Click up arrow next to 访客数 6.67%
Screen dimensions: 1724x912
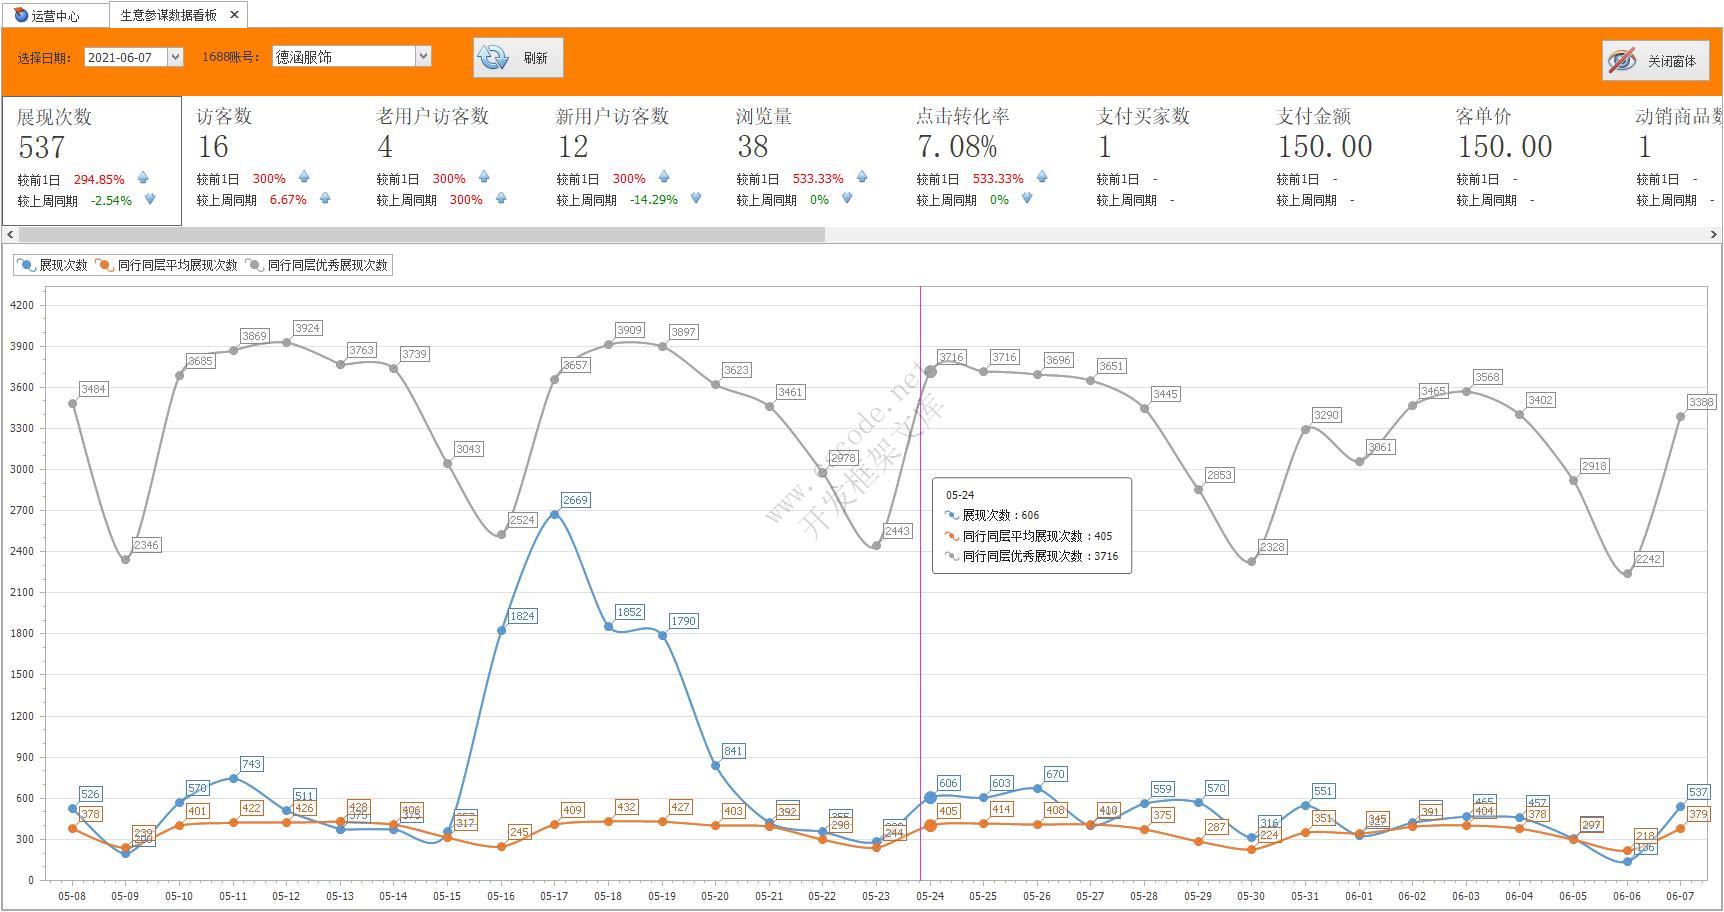[325, 199]
